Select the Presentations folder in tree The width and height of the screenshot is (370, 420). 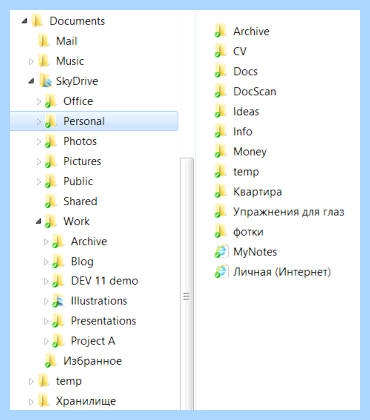(x=103, y=321)
